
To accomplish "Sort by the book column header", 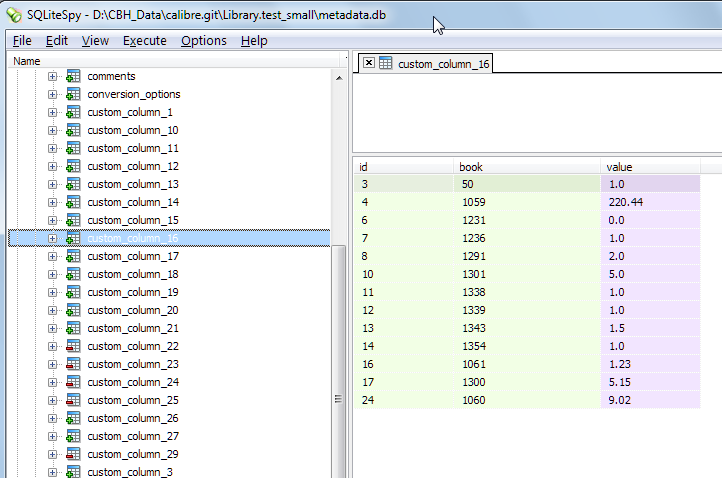I will point(527,167).
